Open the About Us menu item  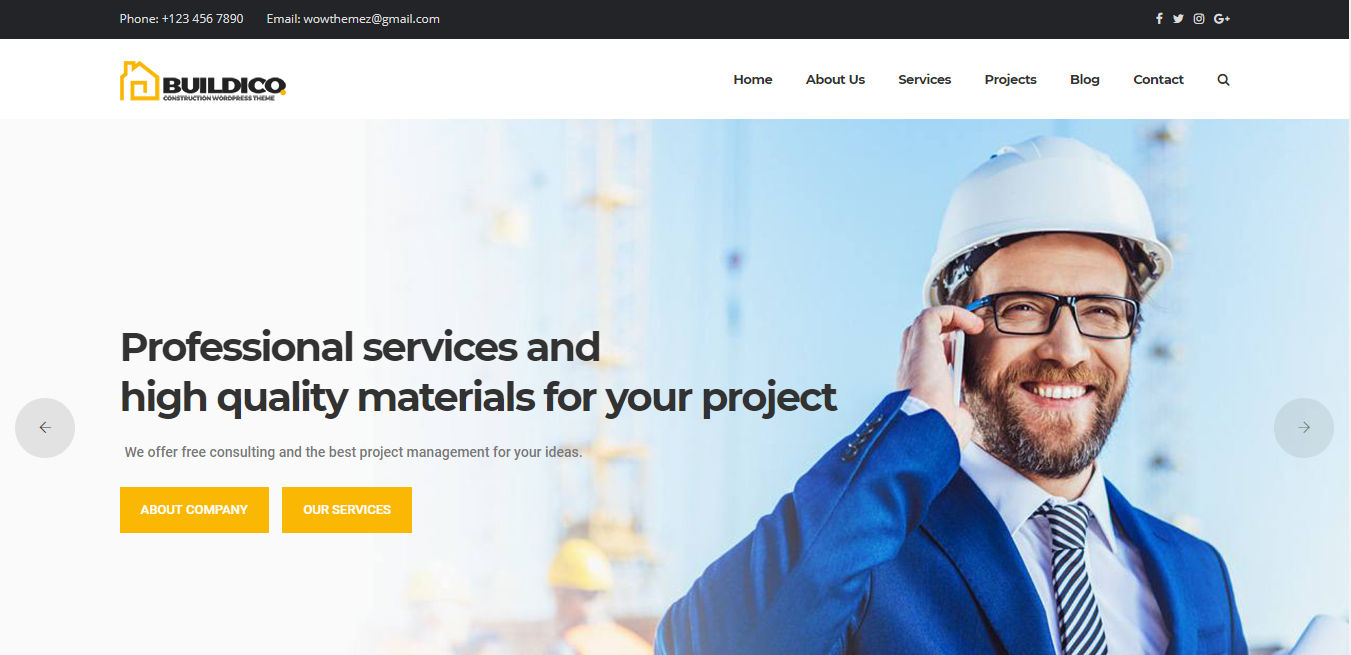coord(835,80)
